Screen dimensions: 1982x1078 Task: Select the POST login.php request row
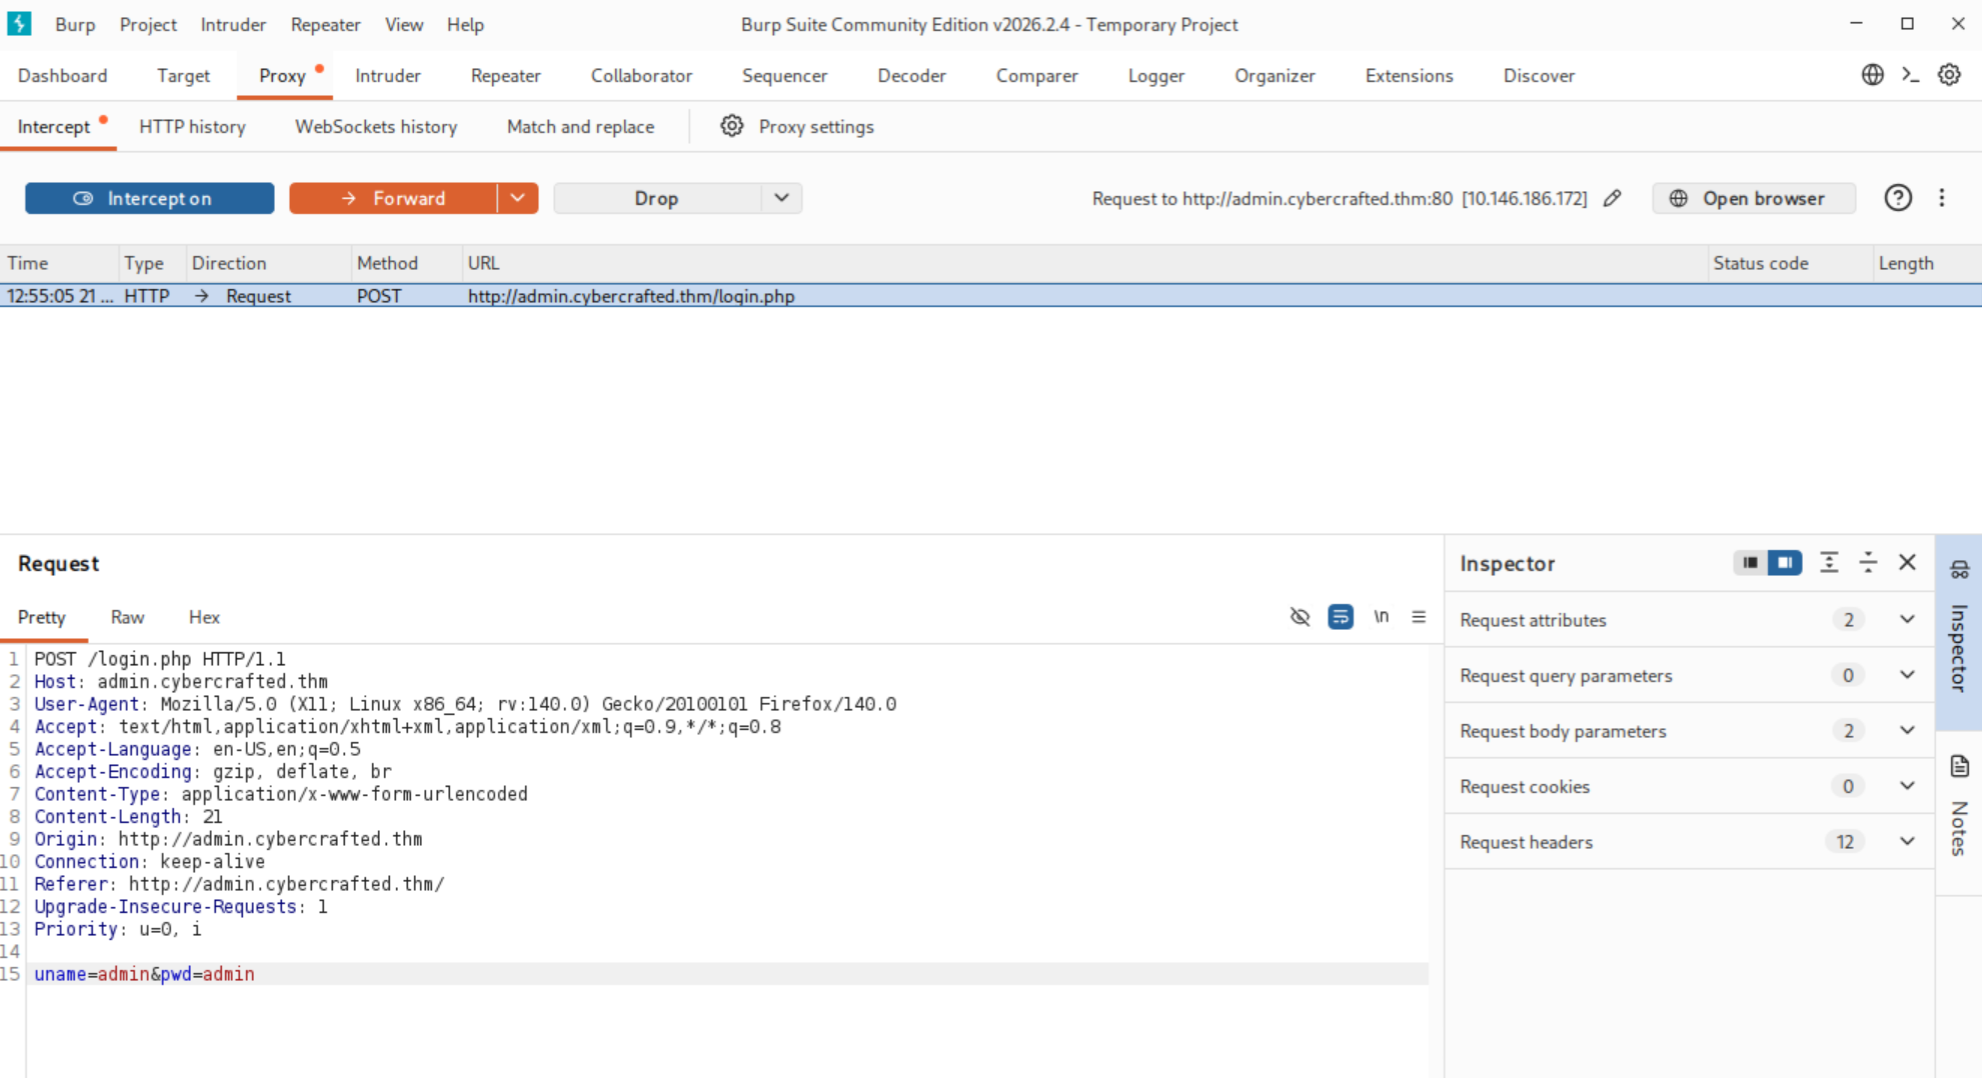pyautogui.click(x=991, y=296)
